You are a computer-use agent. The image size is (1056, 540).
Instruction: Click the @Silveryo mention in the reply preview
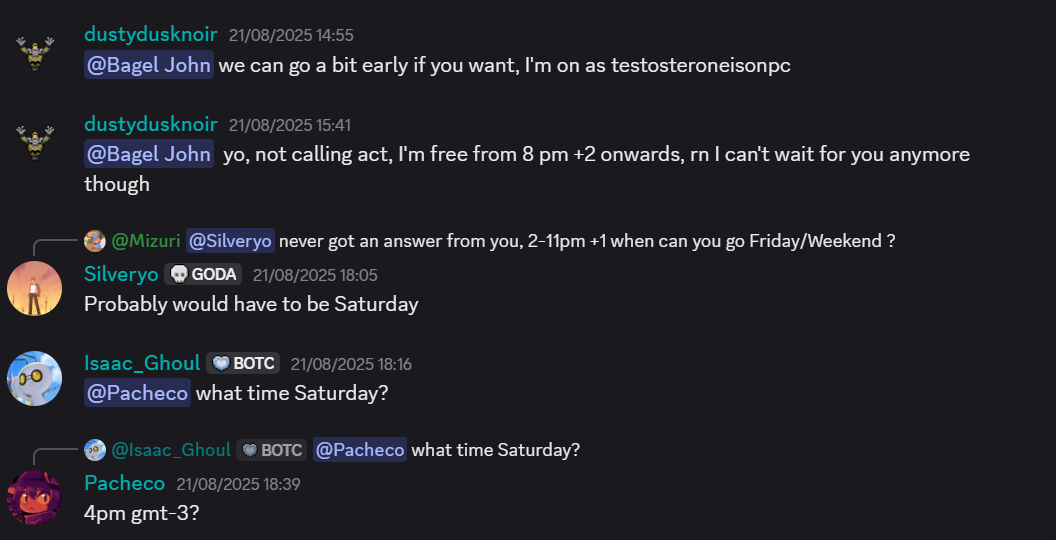(230, 241)
